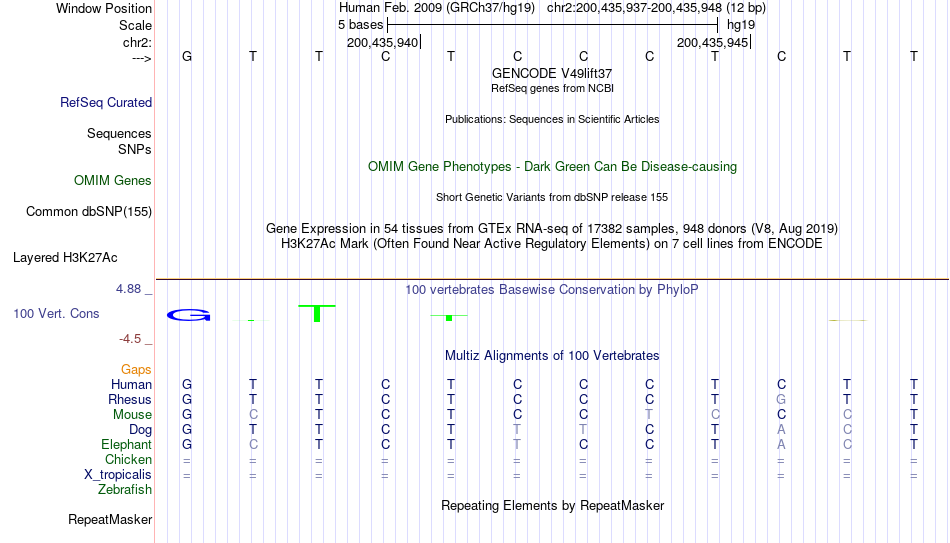Screen dimensions: 950x543
Task: Click the H3K27Ac Mark ENCODE title
Action: 552,244
